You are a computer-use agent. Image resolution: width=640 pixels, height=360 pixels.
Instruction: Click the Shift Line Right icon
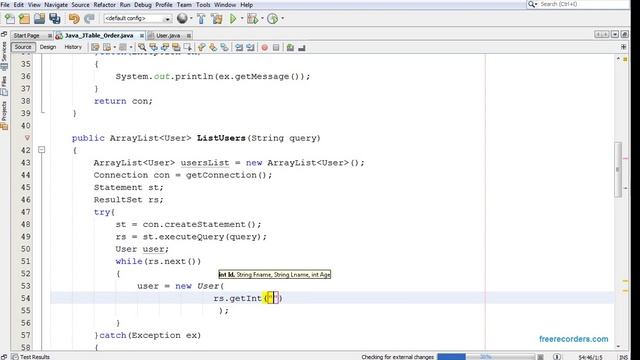250,48
